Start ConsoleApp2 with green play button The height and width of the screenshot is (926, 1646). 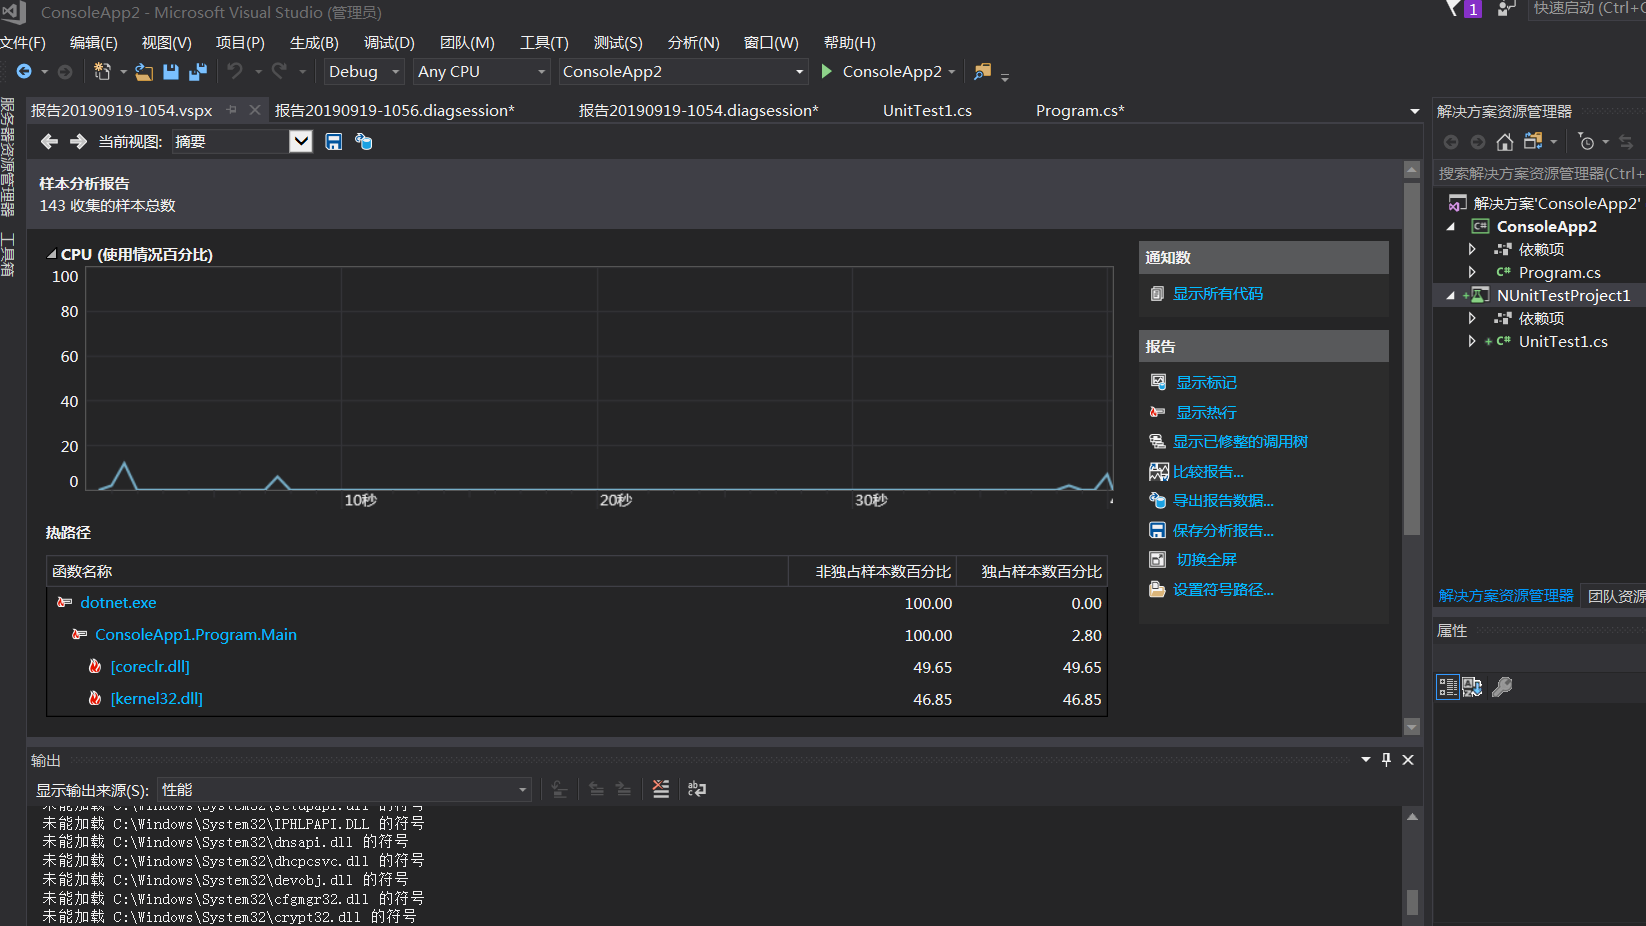827,72
